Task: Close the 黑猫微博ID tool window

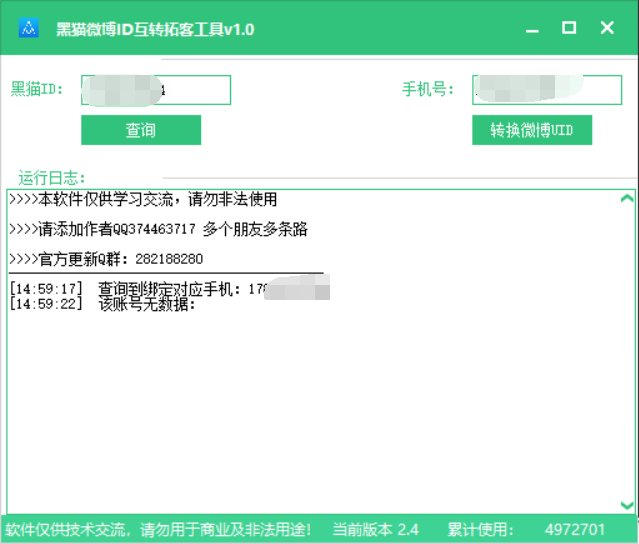Action: click(607, 28)
